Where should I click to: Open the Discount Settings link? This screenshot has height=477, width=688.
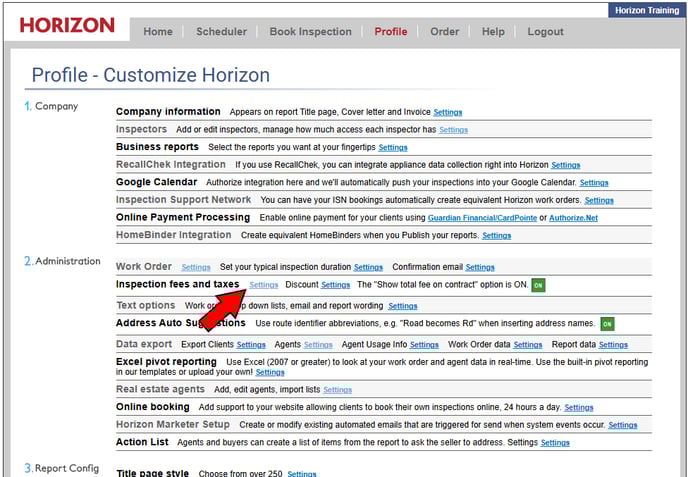point(335,286)
